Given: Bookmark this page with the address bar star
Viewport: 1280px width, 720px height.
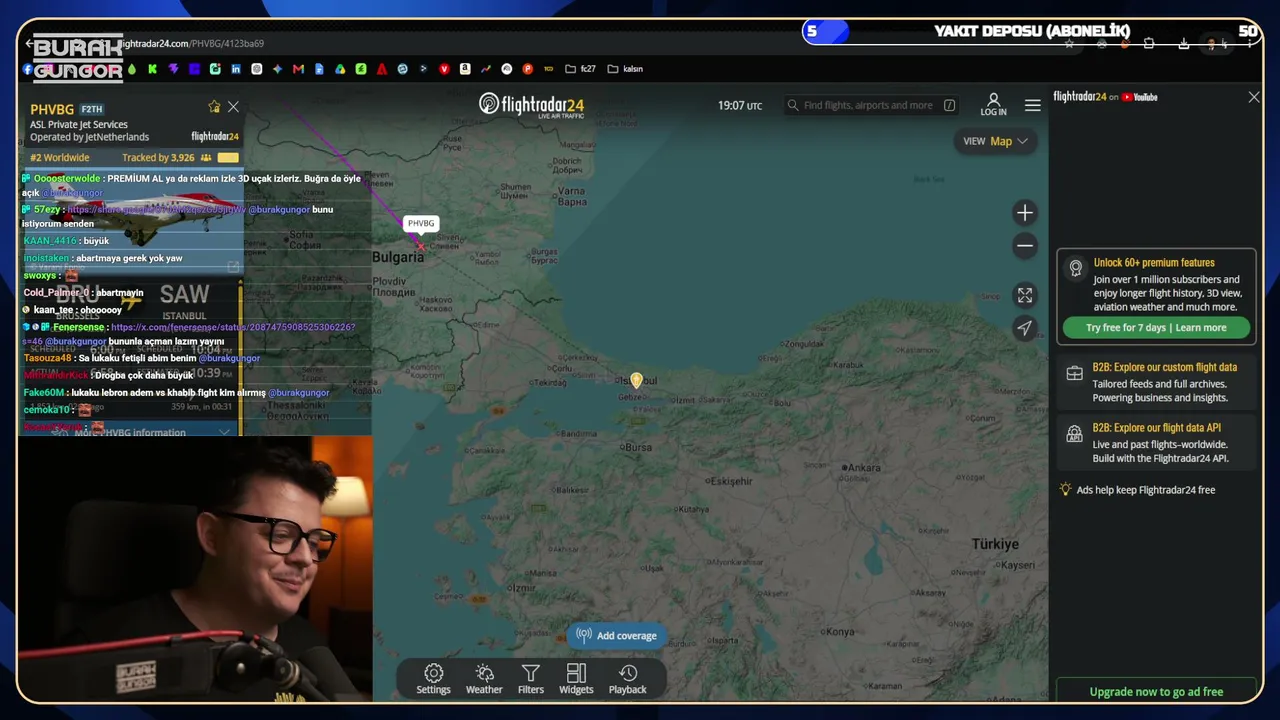Looking at the screenshot, I should (x=1069, y=44).
